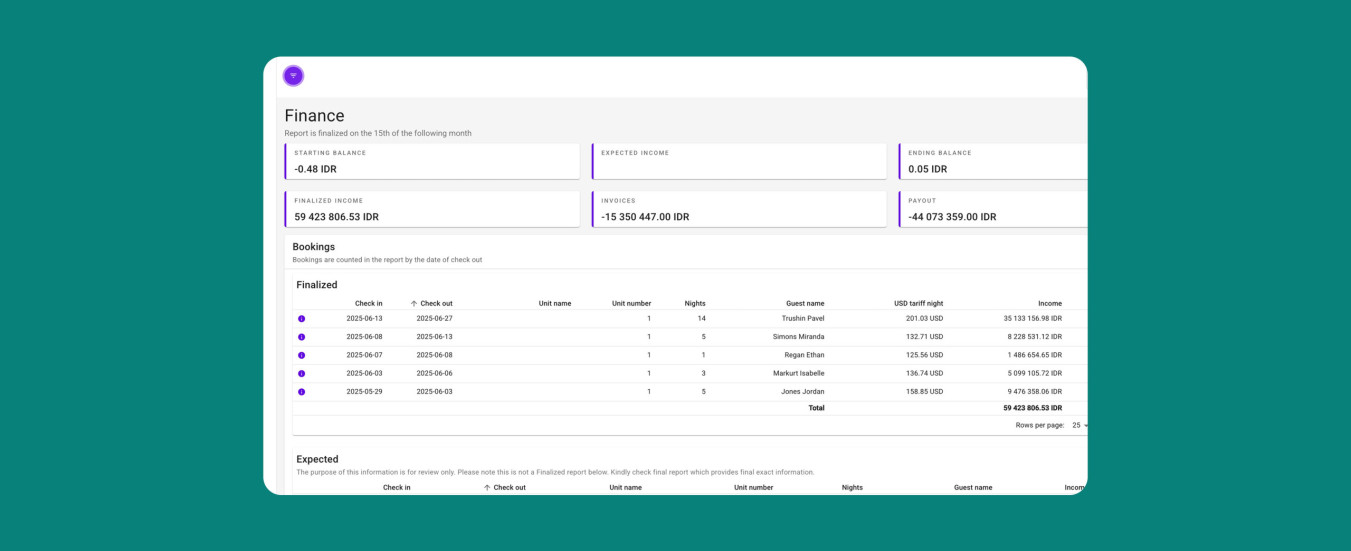Select the Starting Balance card
The height and width of the screenshot is (551, 1351).
[x=432, y=162]
